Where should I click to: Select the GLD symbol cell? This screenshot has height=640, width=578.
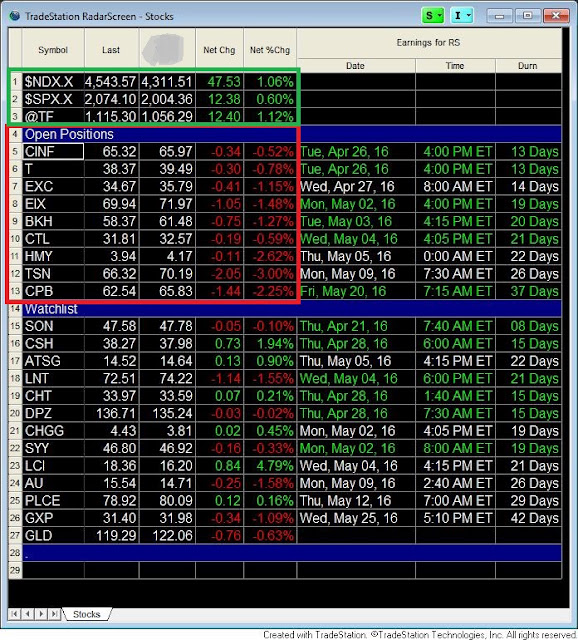point(53,536)
